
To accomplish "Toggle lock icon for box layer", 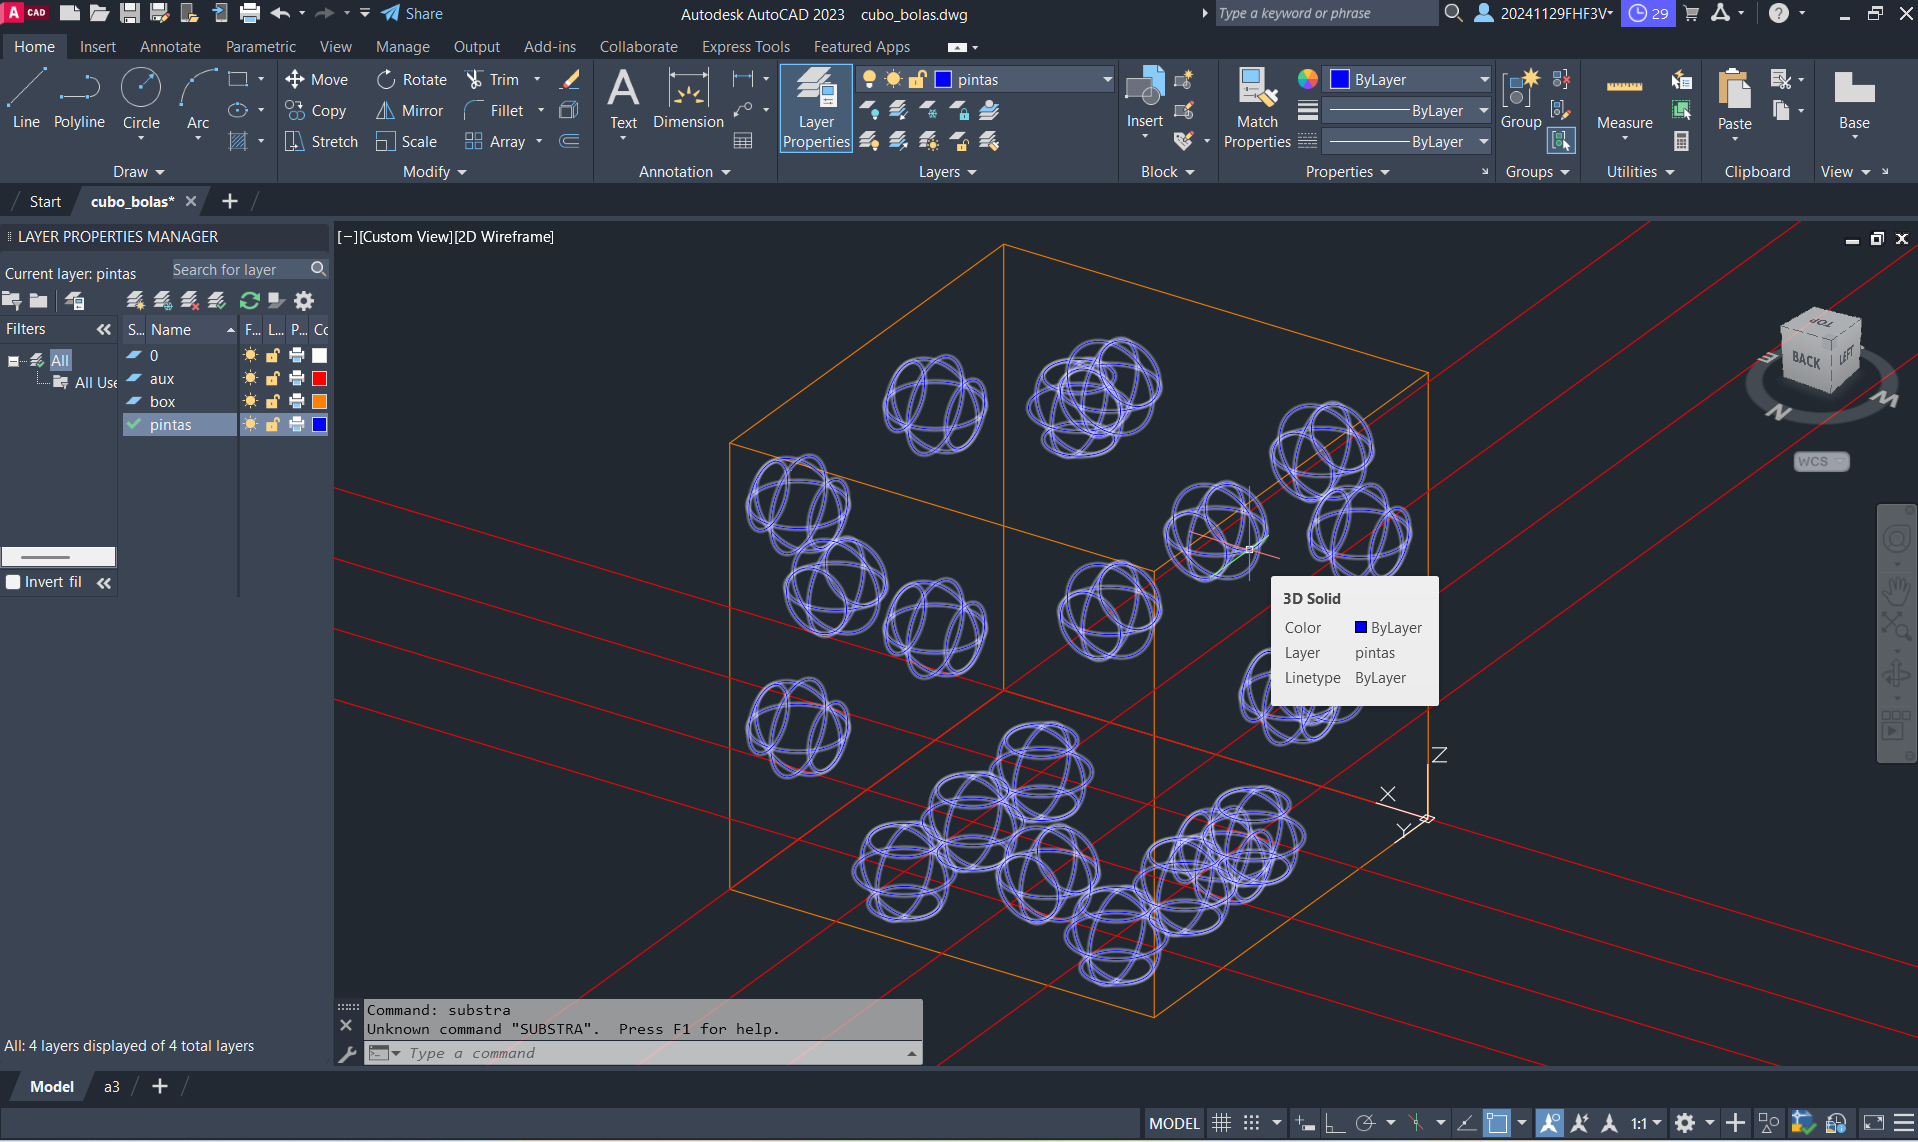I will pyautogui.click(x=272, y=402).
